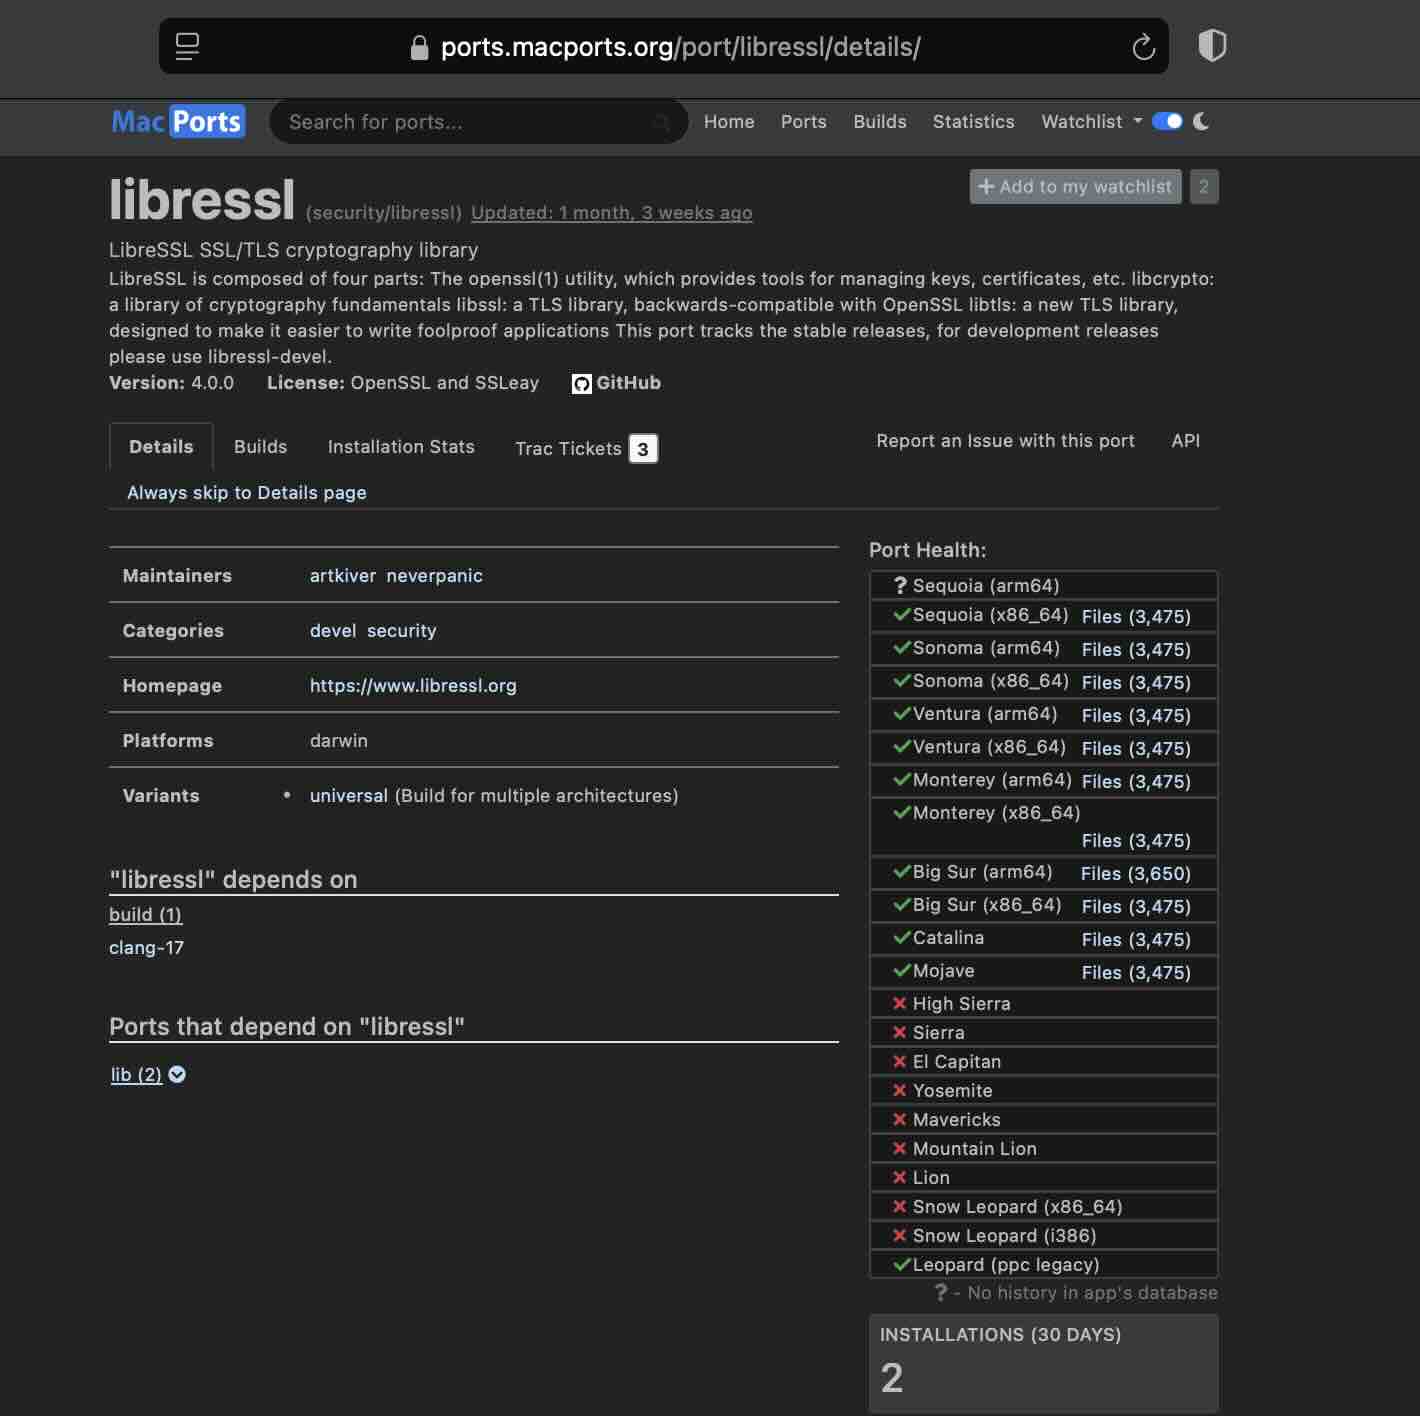Open the API link
The width and height of the screenshot is (1420, 1416).
(x=1186, y=441)
